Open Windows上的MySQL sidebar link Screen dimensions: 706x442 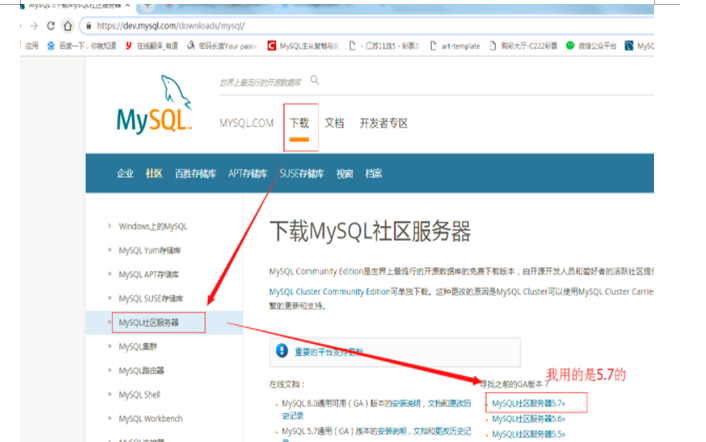153,226
